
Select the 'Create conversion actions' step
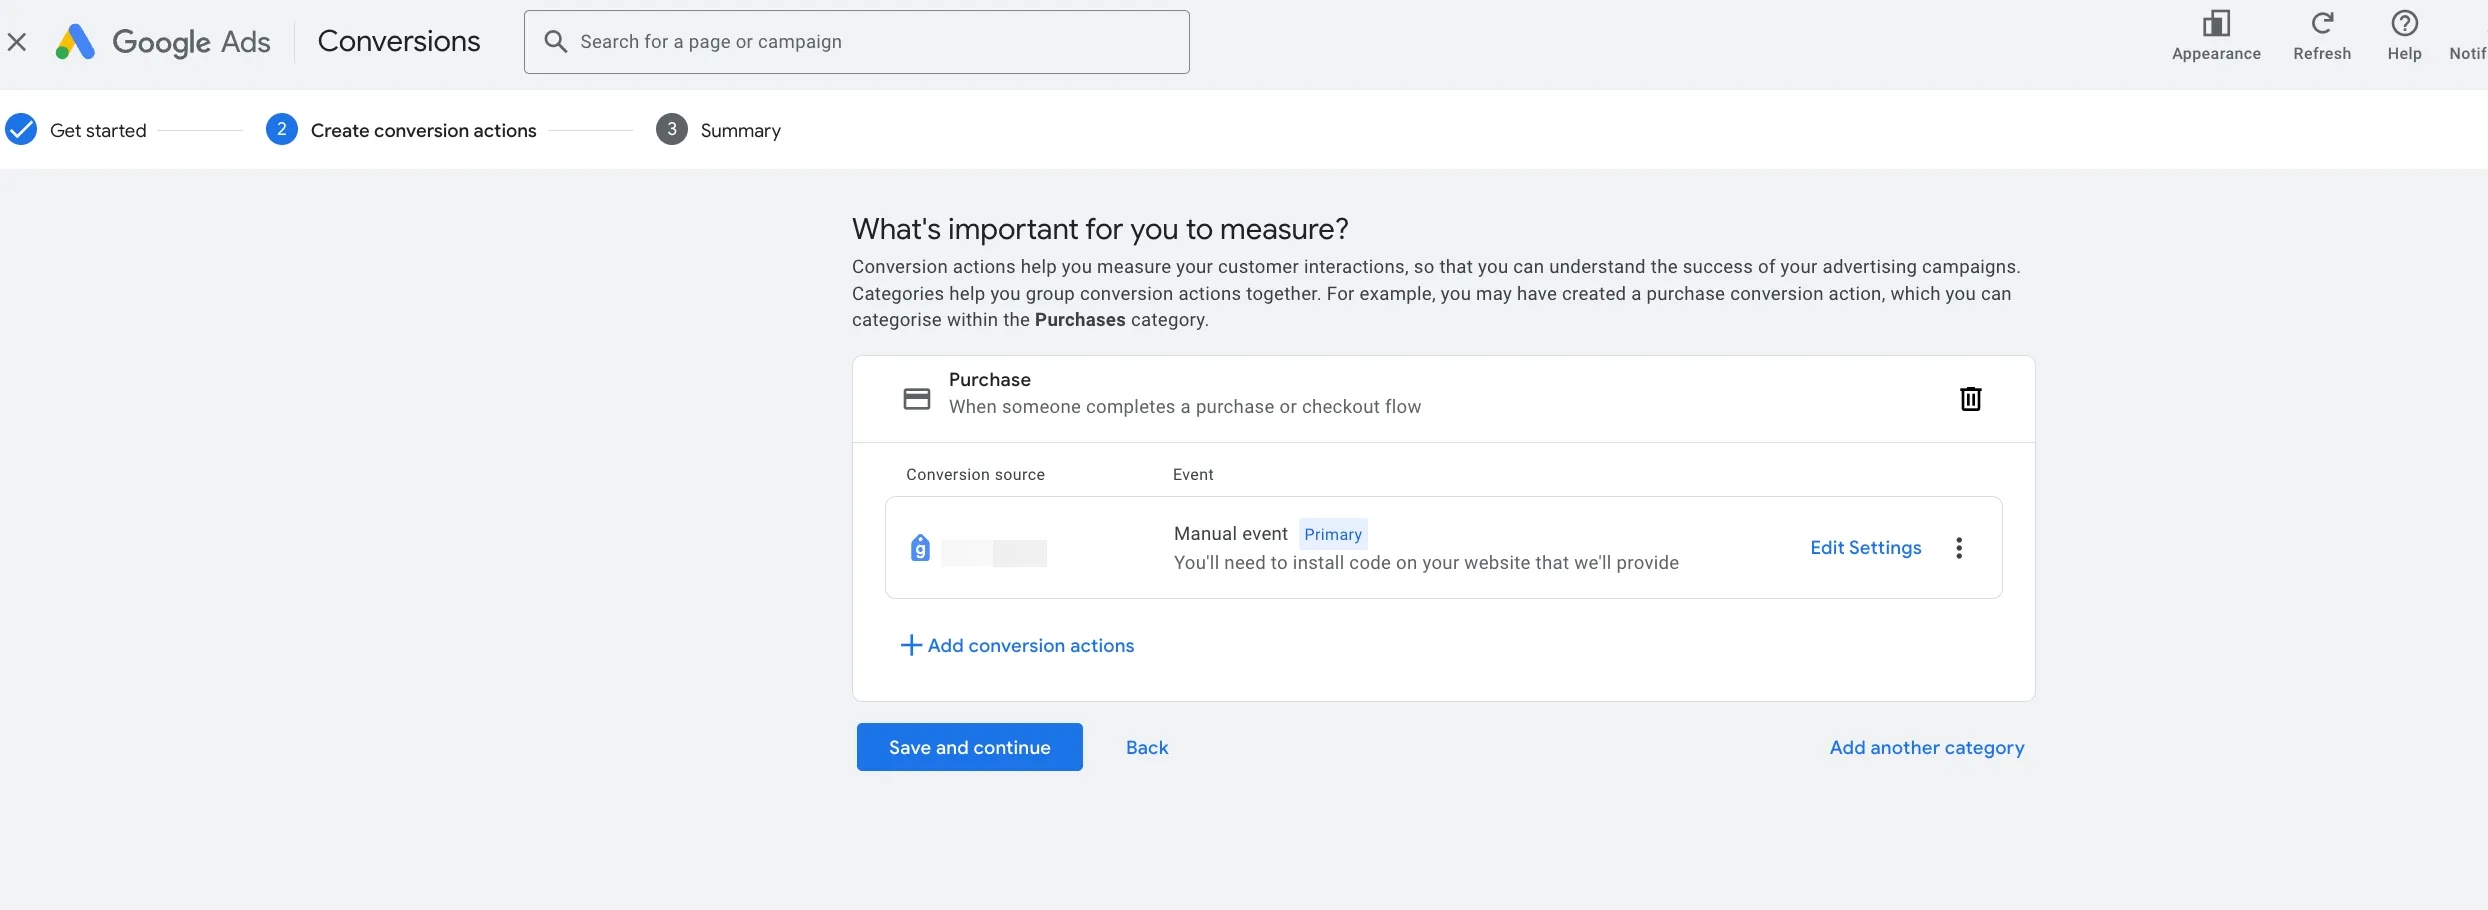tap(401, 130)
